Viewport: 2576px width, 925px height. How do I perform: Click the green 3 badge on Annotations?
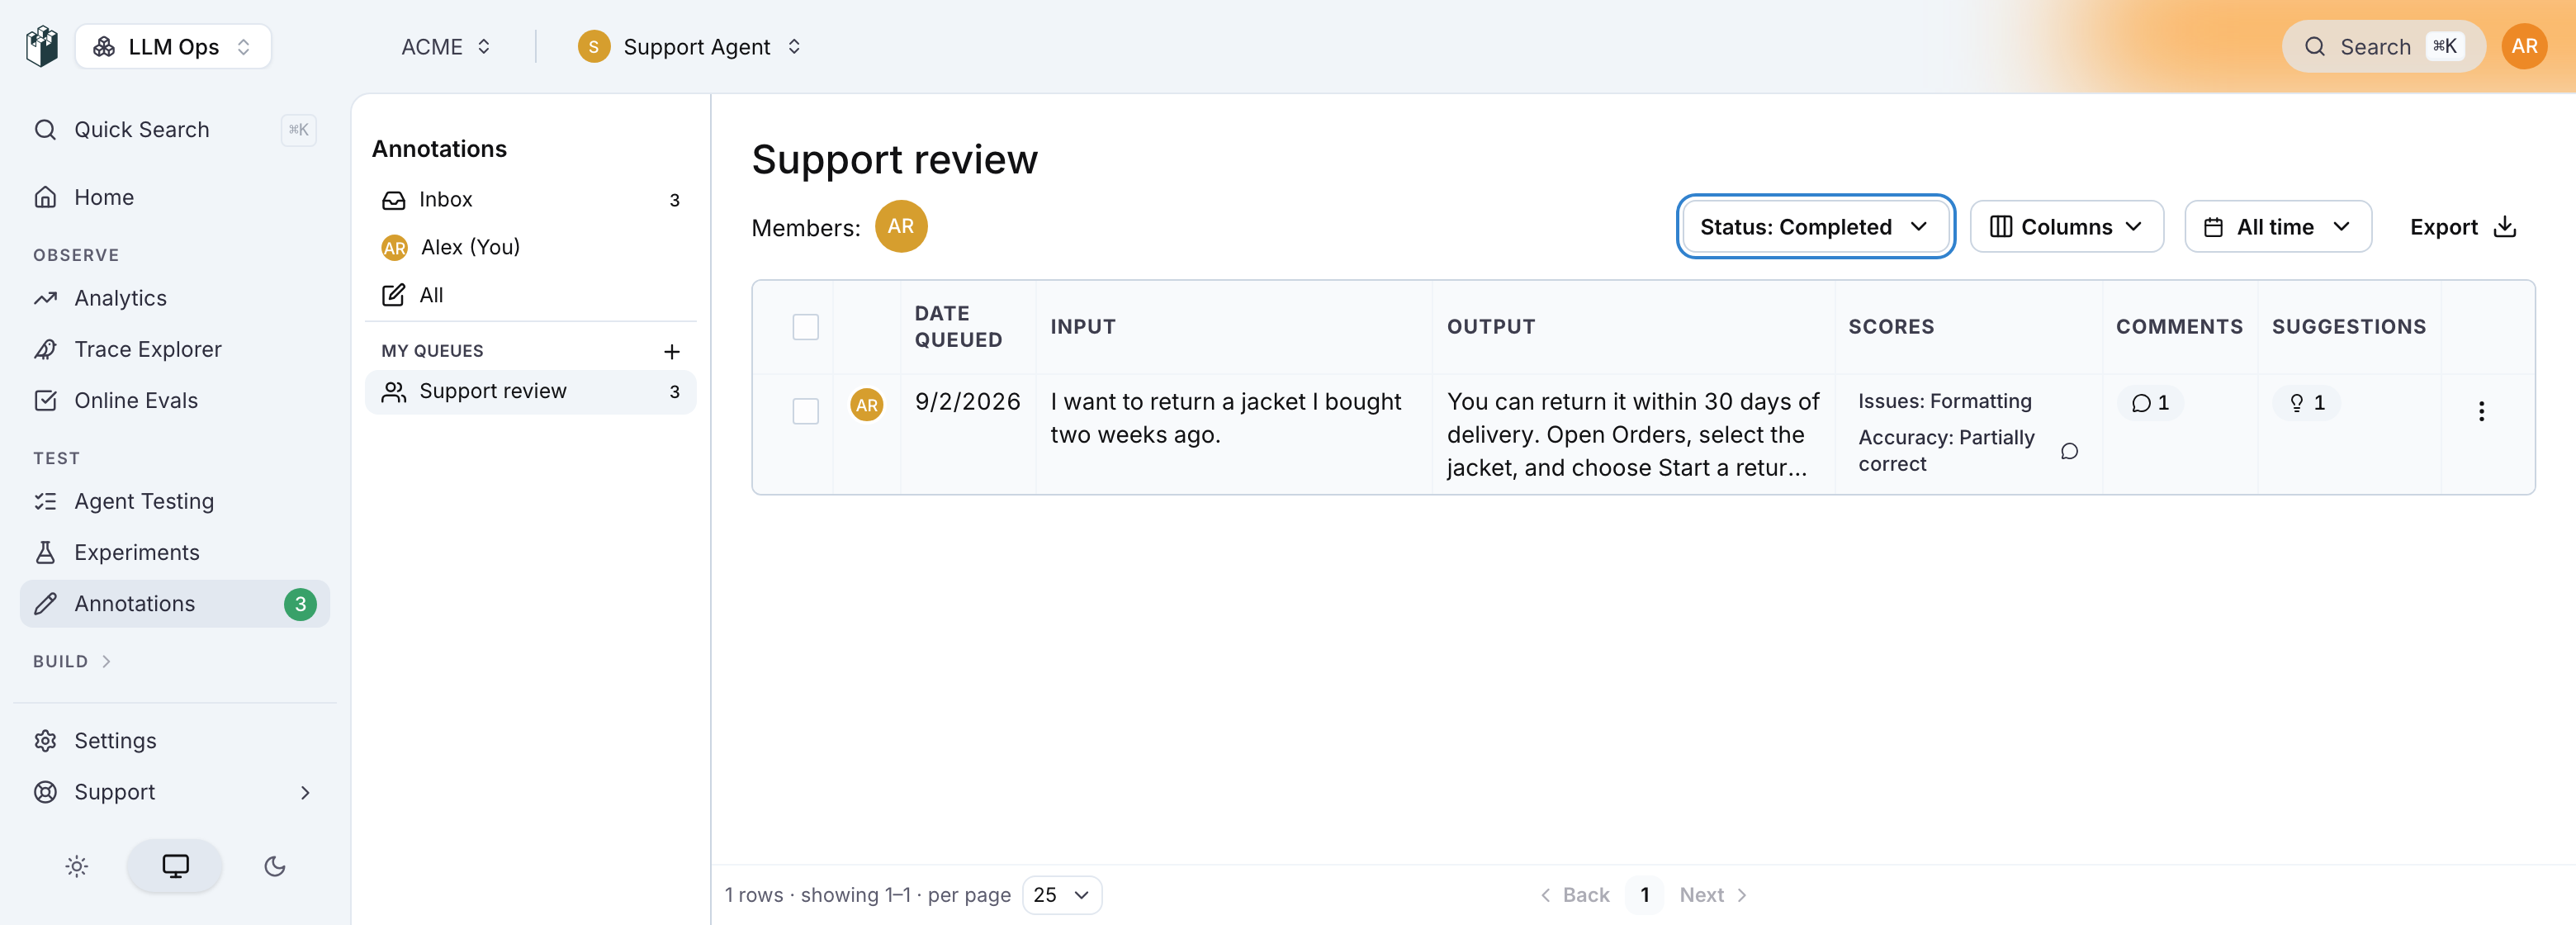[300, 604]
